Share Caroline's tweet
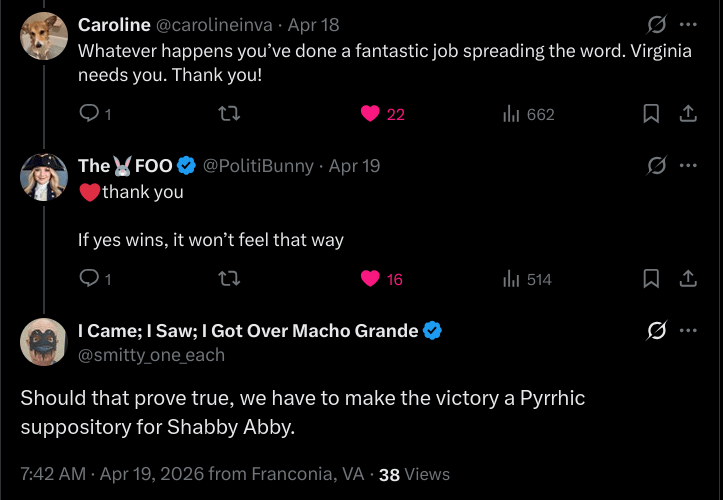The image size is (723, 500). [x=688, y=114]
